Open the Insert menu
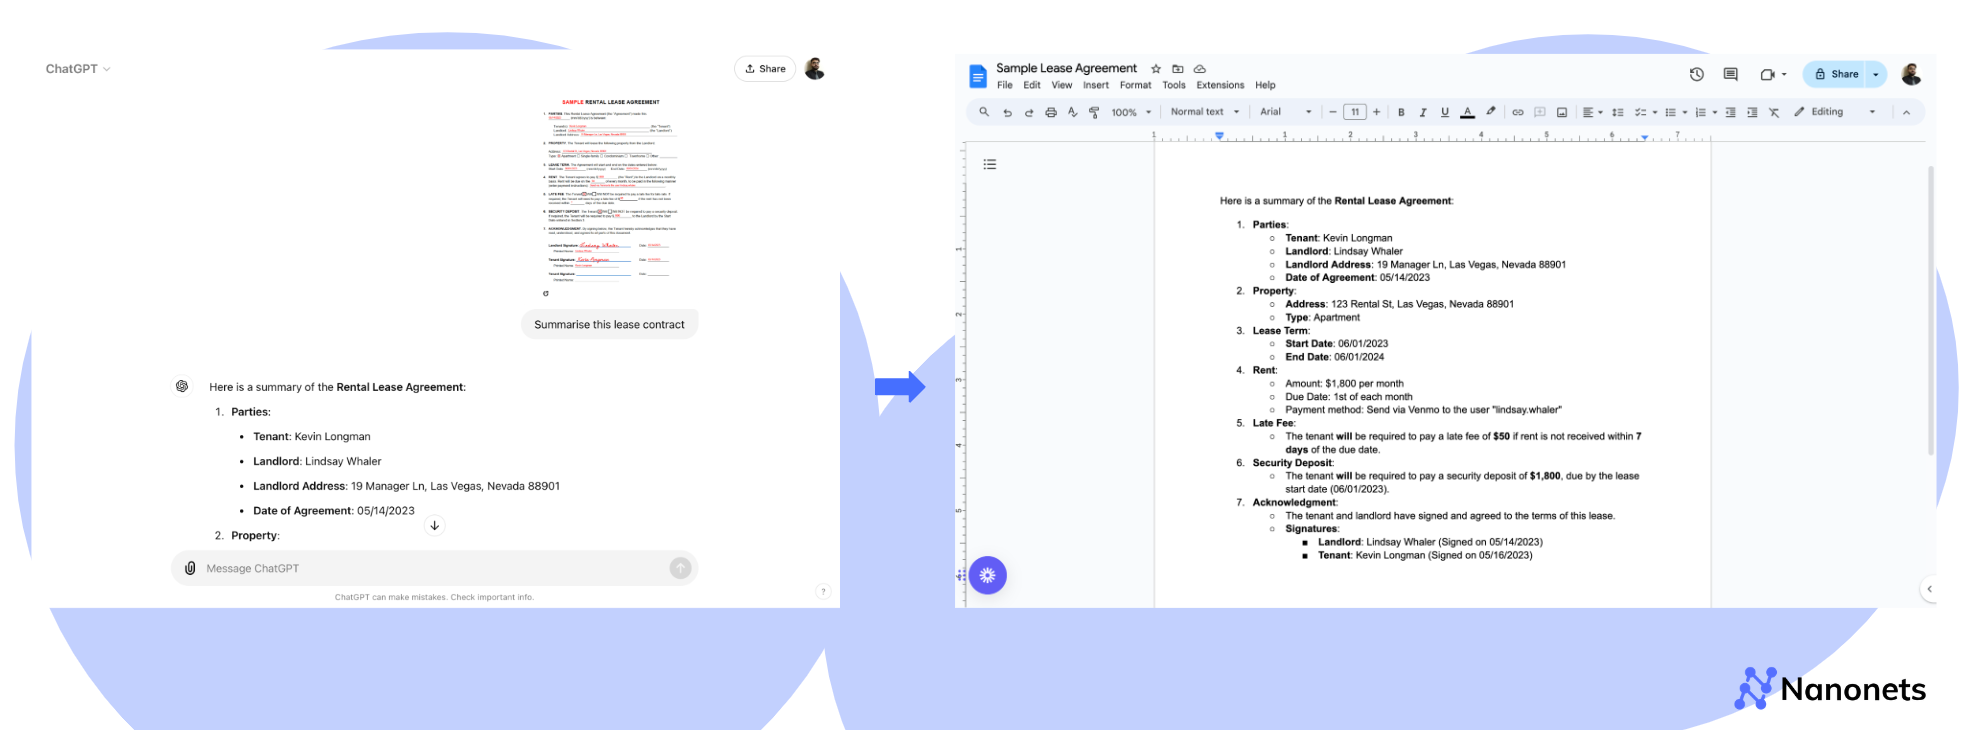The width and height of the screenshot is (1970, 730). coord(1096,86)
